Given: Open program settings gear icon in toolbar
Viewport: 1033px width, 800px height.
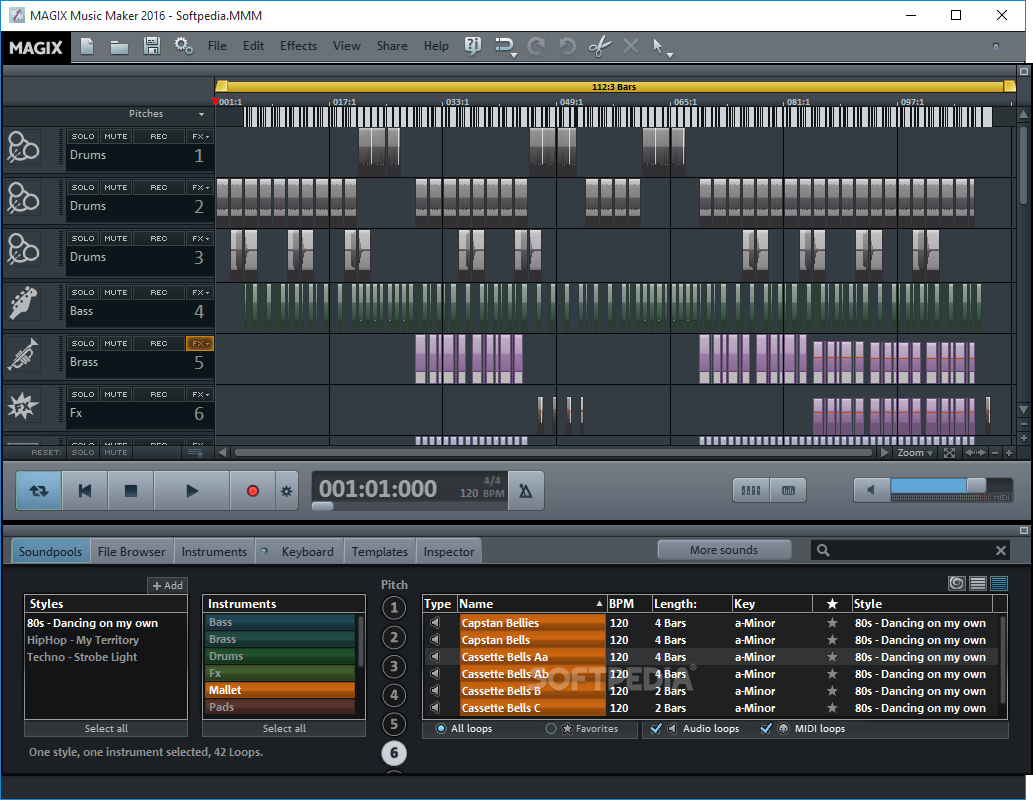Looking at the screenshot, I should coord(184,46).
